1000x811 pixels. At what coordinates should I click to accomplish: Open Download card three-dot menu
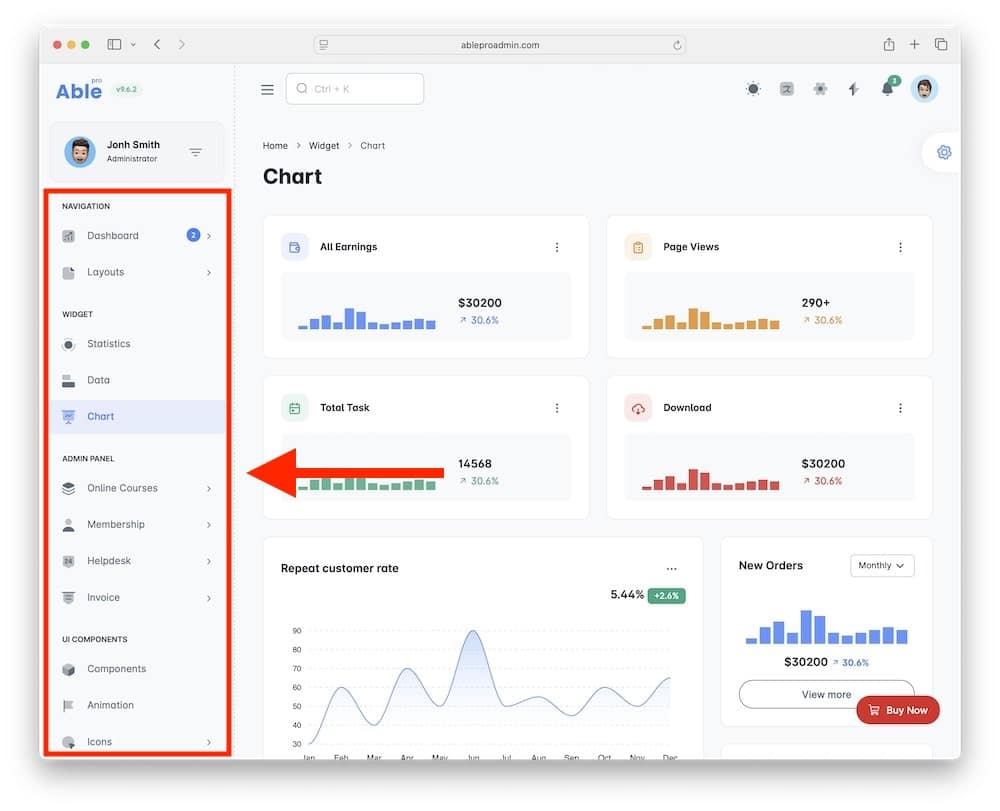[900, 408]
